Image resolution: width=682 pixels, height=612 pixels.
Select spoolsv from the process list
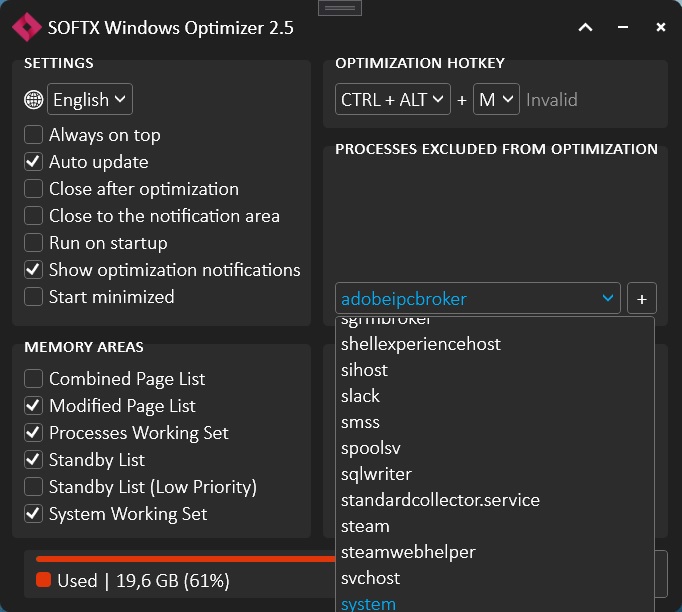(x=370, y=448)
